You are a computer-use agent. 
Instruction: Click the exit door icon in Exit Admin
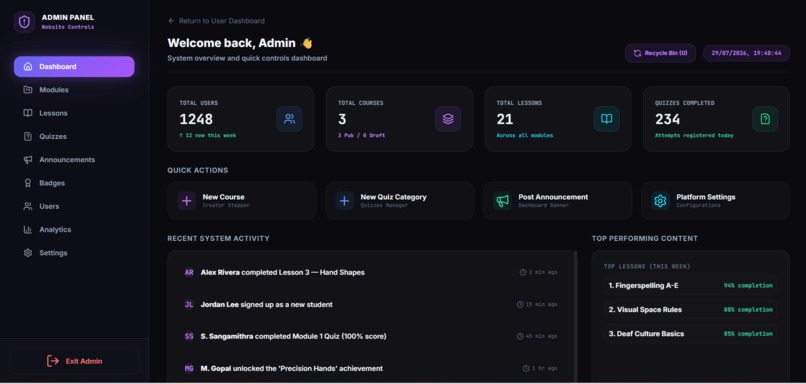point(53,361)
